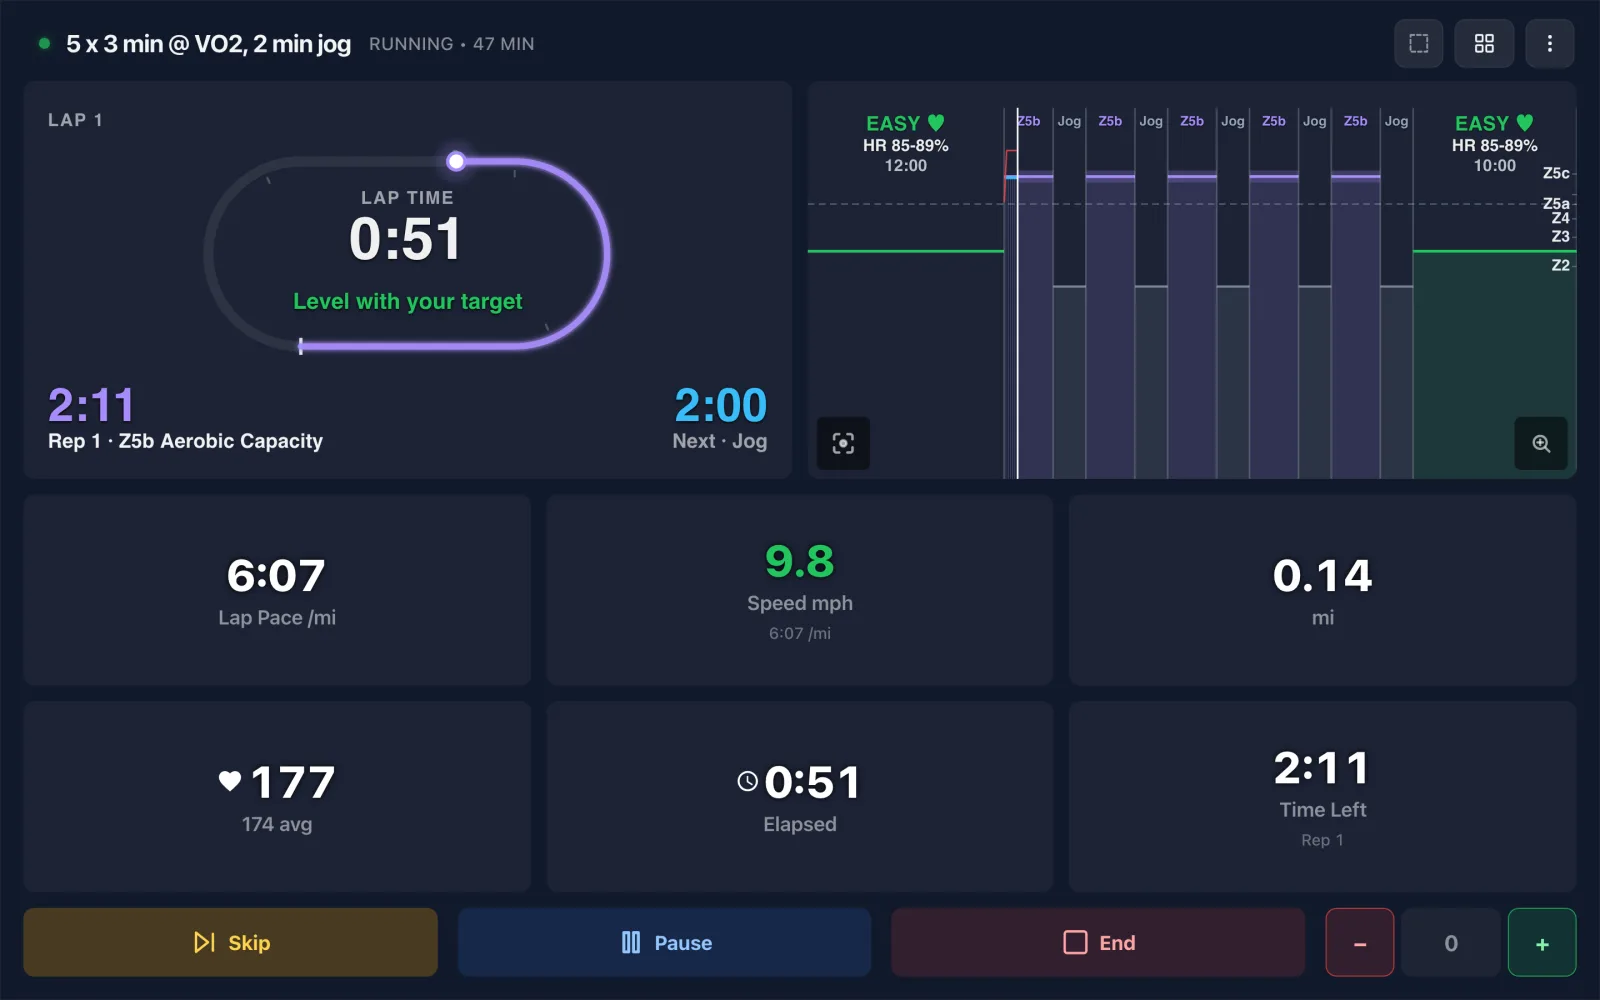Select the first Jog segment label in chart
This screenshot has width=1600, height=1000.
[x=1069, y=121]
